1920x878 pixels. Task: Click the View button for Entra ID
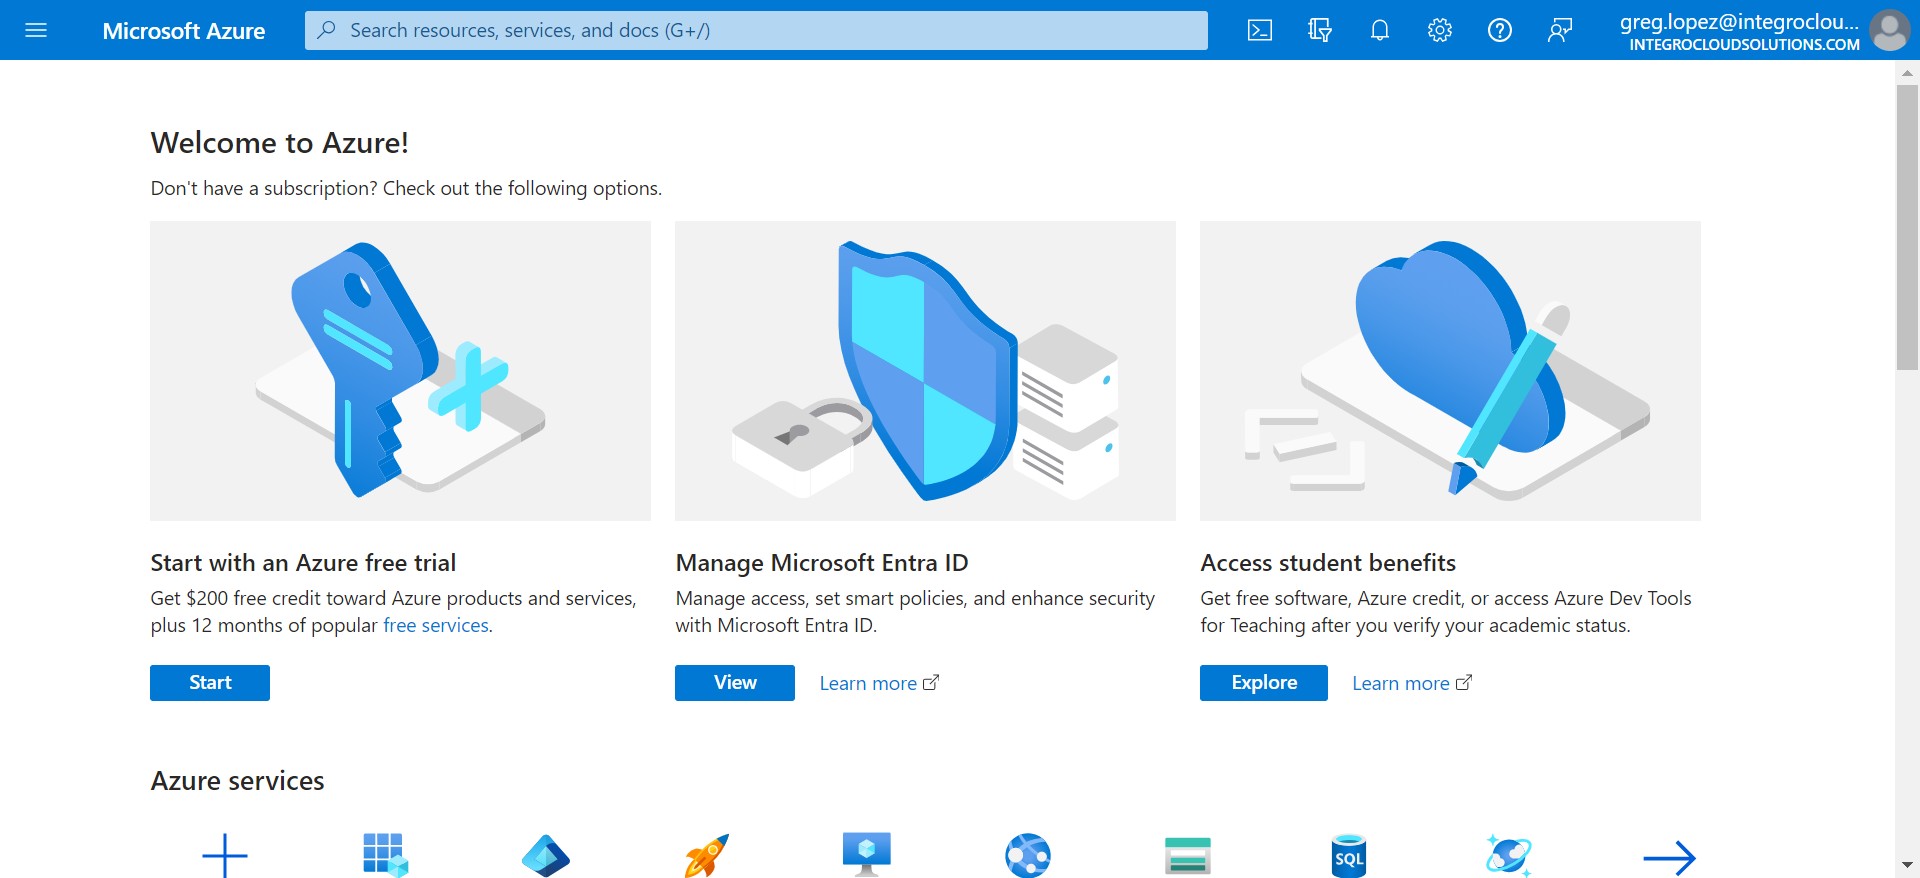735,683
